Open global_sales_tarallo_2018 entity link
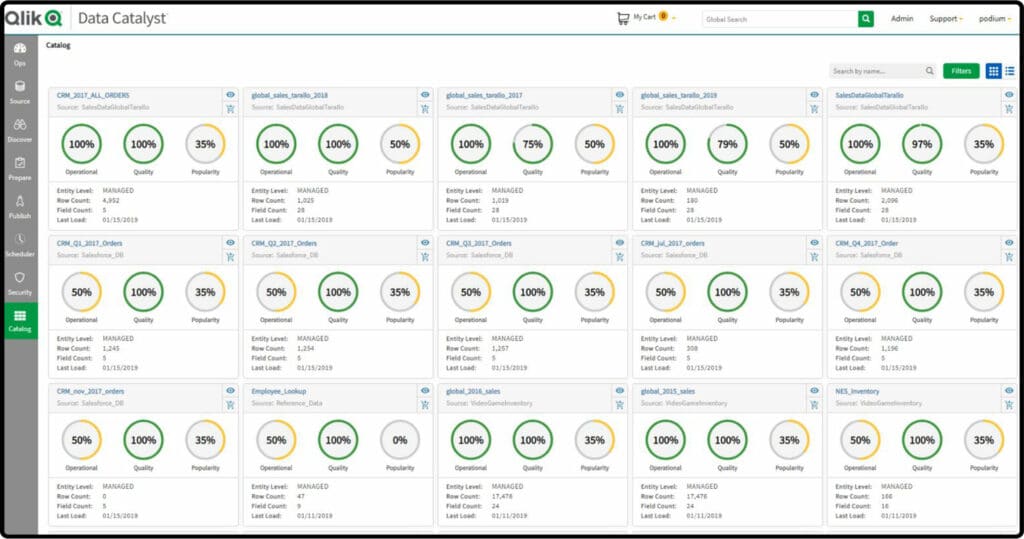The width and height of the screenshot is (1024, 539). tap(289, 95)
